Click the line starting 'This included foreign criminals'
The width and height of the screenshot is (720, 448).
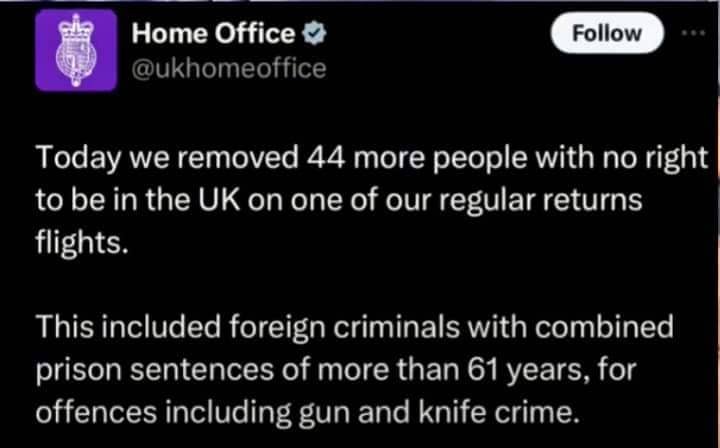[356, 328]
